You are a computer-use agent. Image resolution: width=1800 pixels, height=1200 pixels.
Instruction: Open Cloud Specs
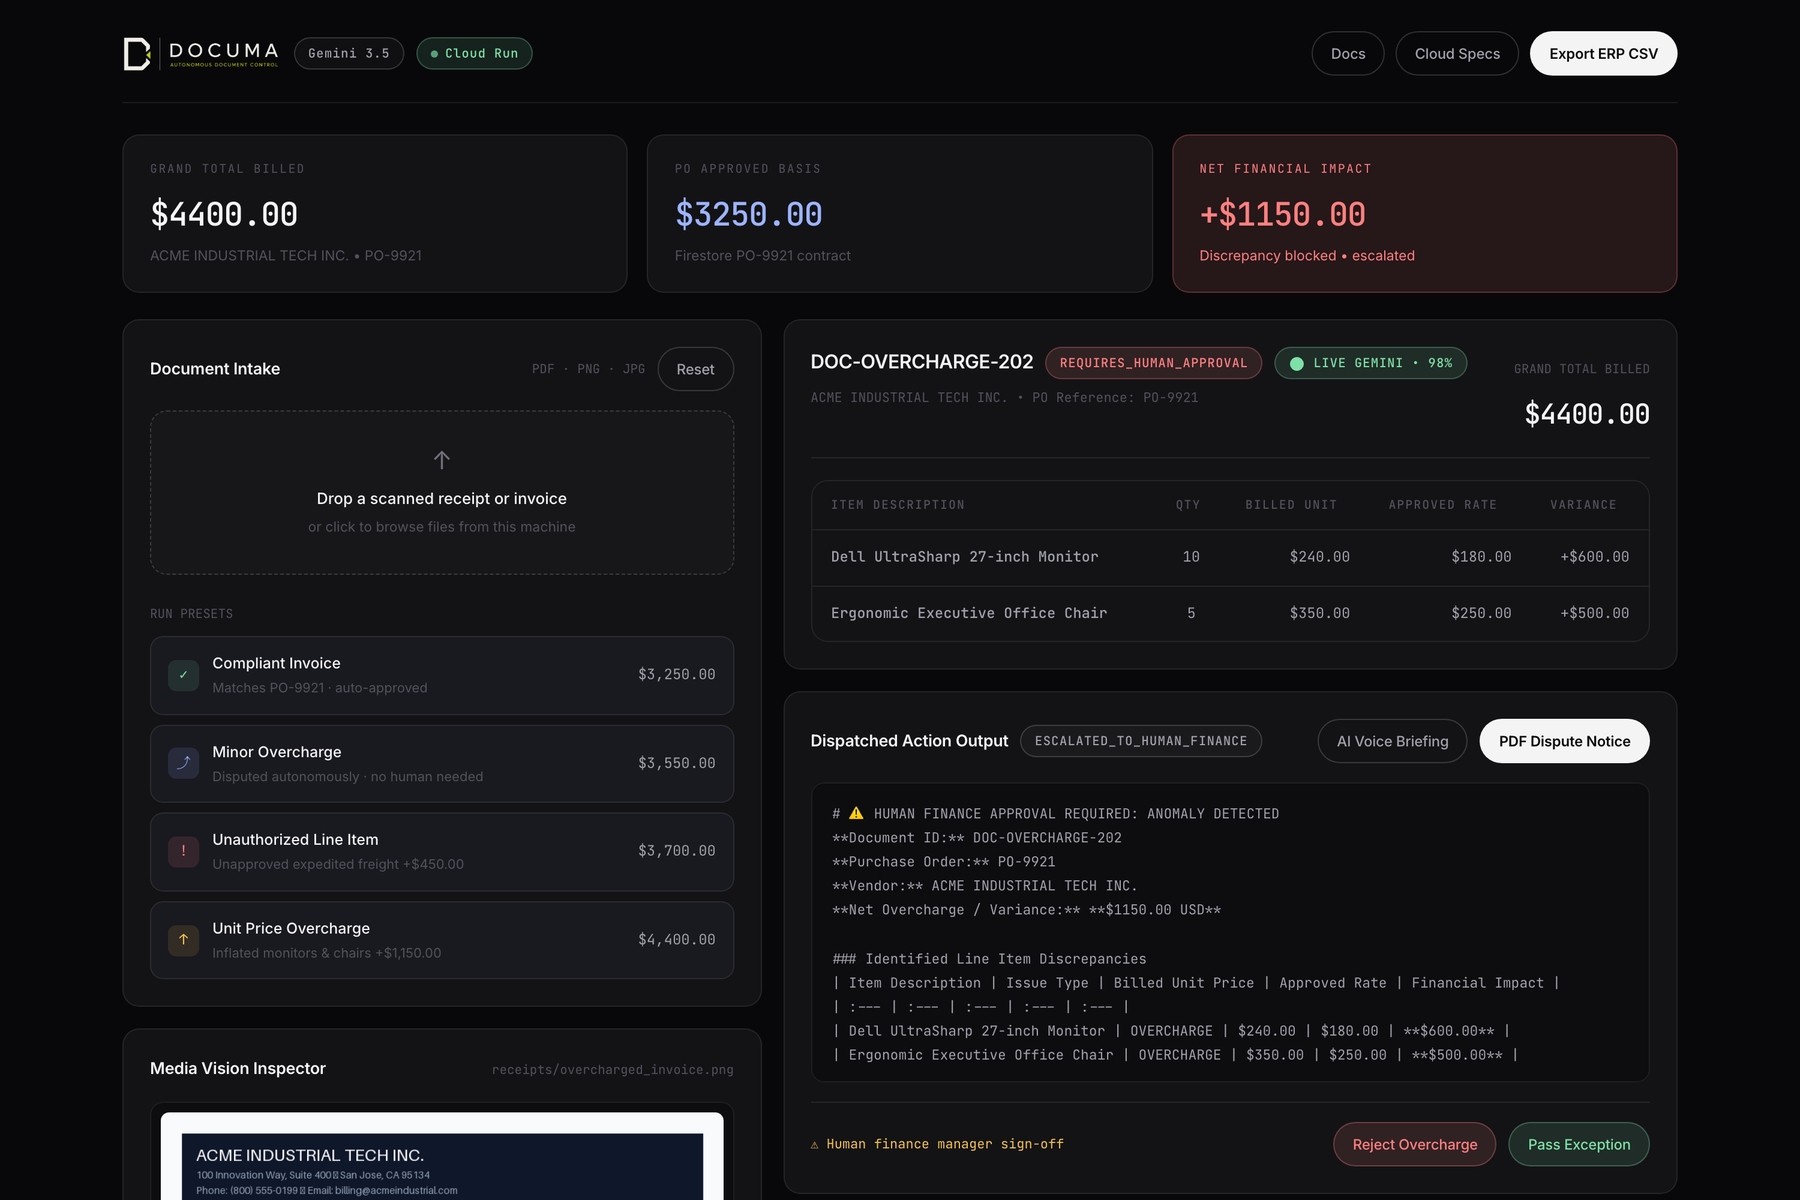[x=1457, y=53]
